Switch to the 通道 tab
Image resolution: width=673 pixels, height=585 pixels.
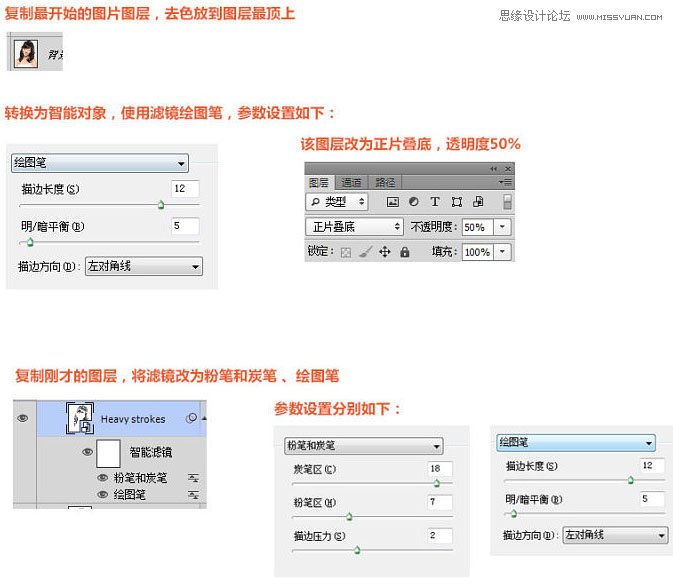tap(351, 182)
